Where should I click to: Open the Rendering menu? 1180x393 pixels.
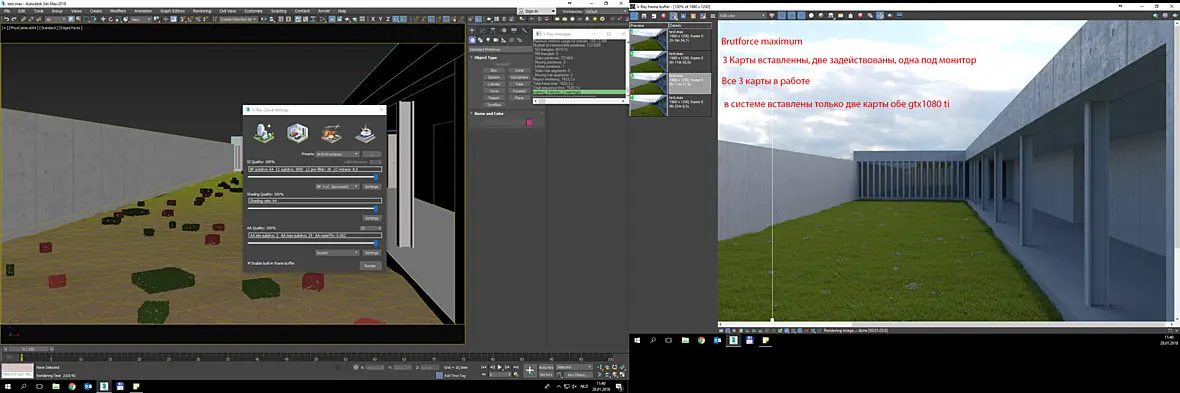coord(202,11)
